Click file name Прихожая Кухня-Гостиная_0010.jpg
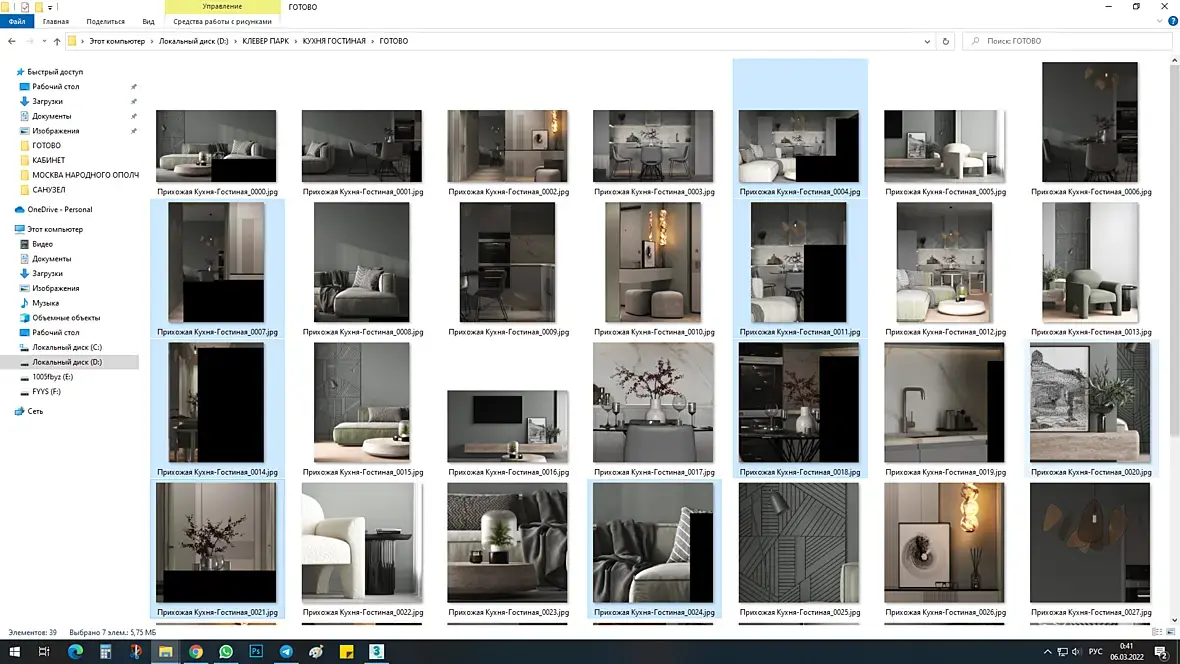 pos(654,332)
